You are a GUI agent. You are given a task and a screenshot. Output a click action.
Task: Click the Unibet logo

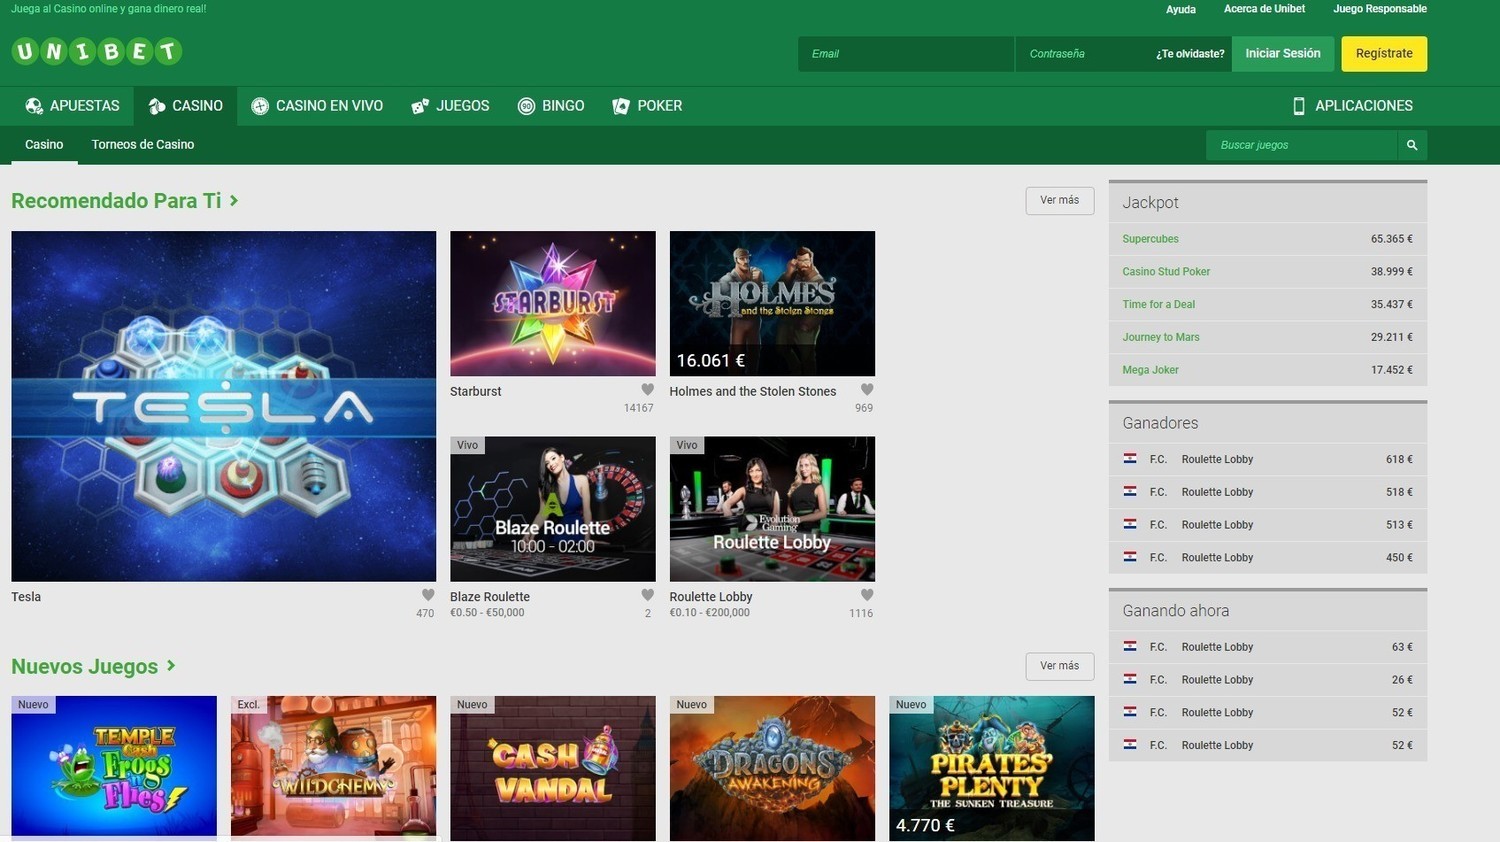click(x=95, y=52)
